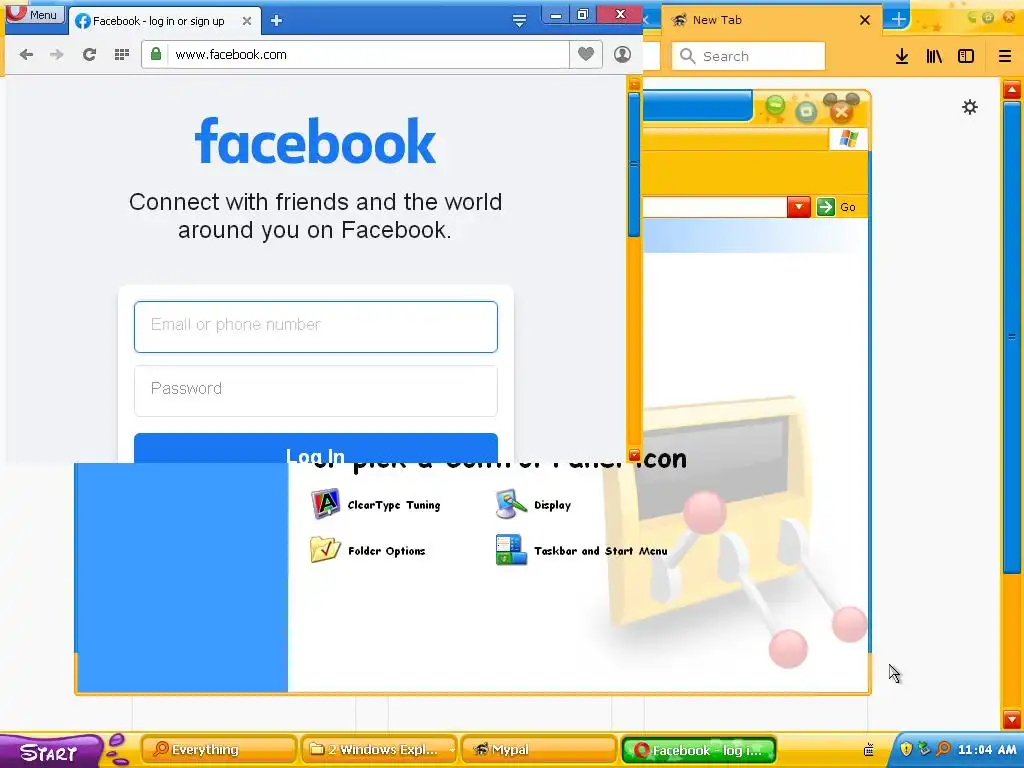This screenshot has width=1024, height=768.
Task: Go forward in Opera browser
Action: point(57,55)
